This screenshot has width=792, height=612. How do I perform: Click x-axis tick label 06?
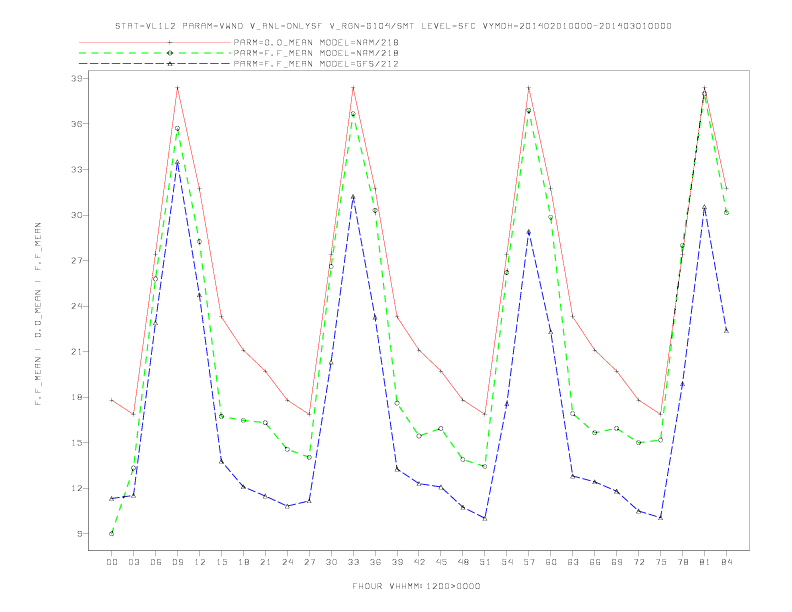click(156, 562)
